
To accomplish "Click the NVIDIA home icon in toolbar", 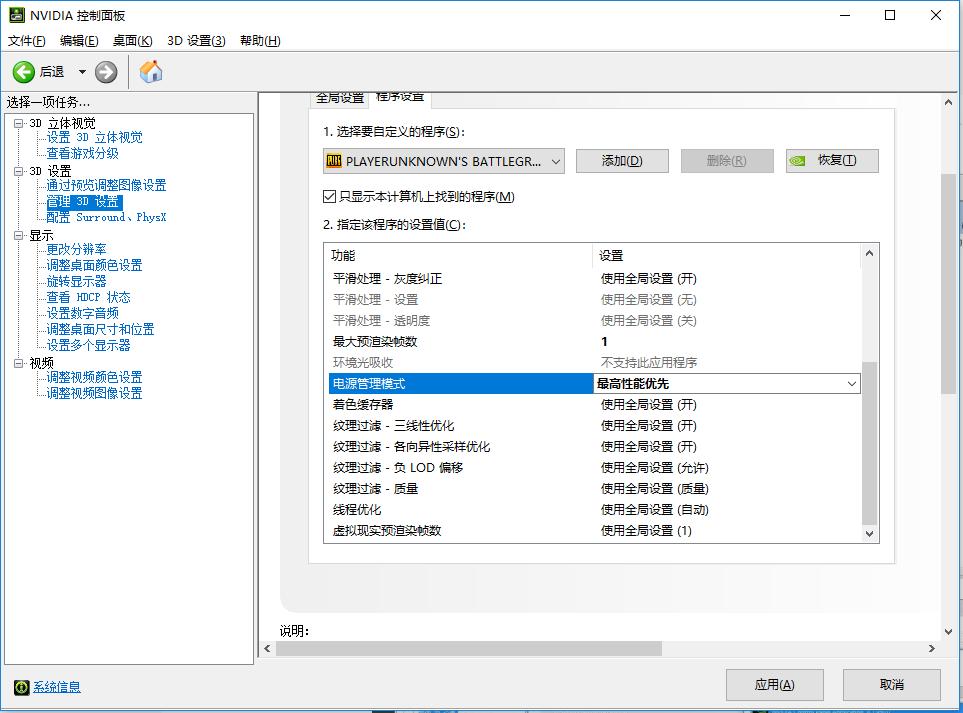I will [x=151, y=71].
